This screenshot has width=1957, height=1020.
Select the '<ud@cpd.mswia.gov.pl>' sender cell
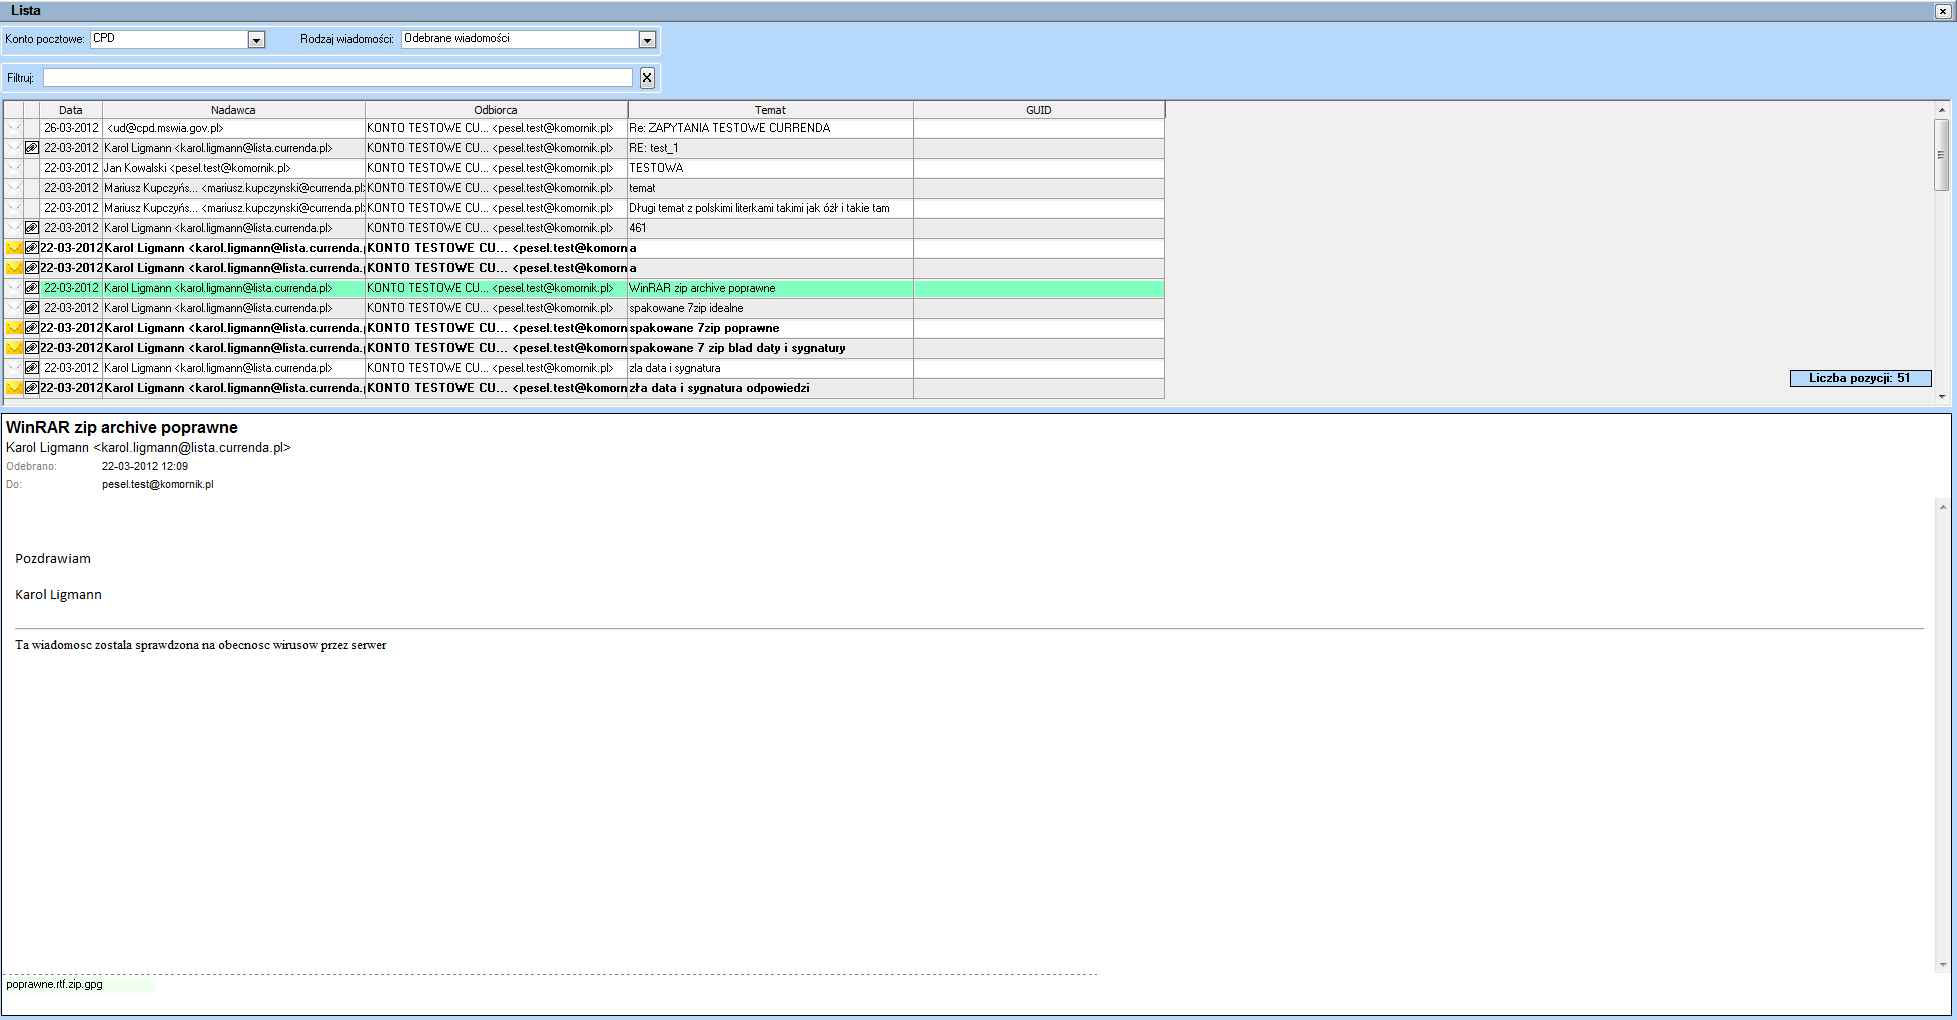click(234, 128)
